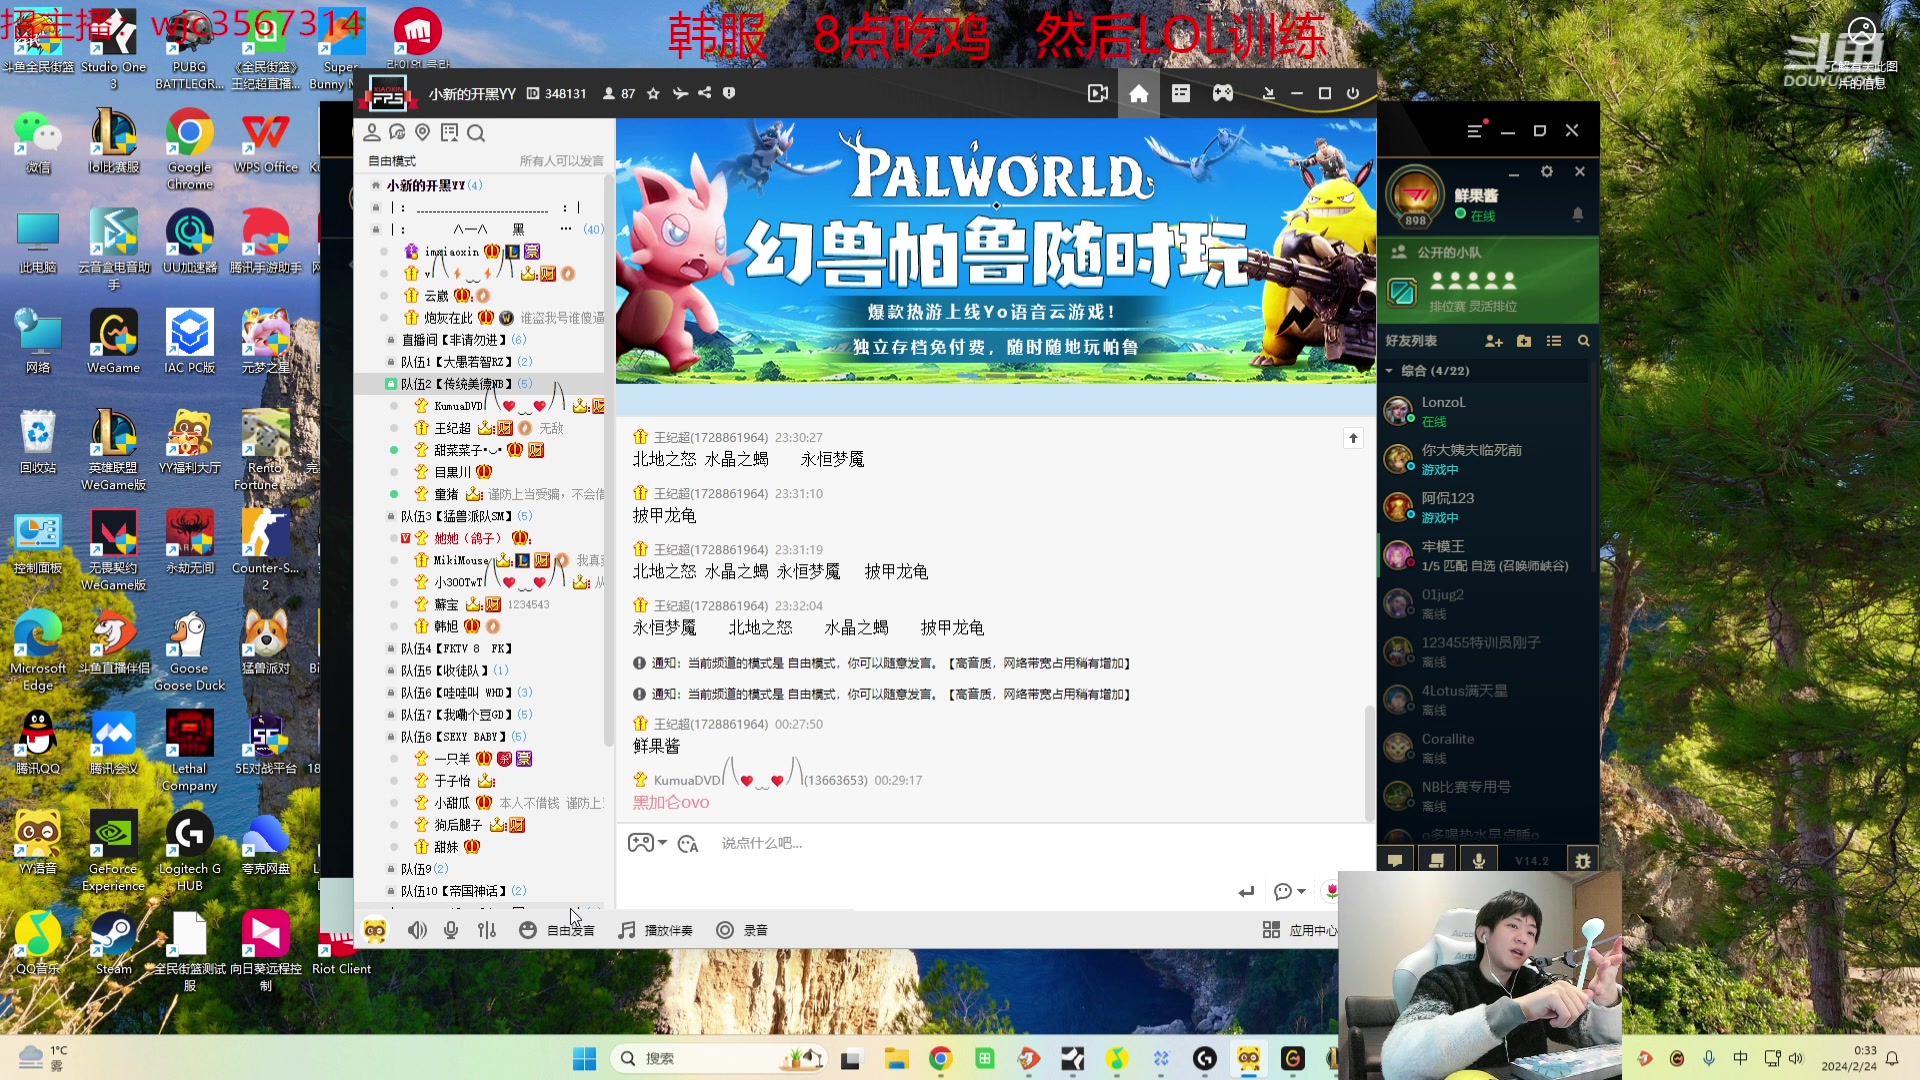
Task: Click the airplane invite icon in YY title bar
Action: [x=680, y=93]
